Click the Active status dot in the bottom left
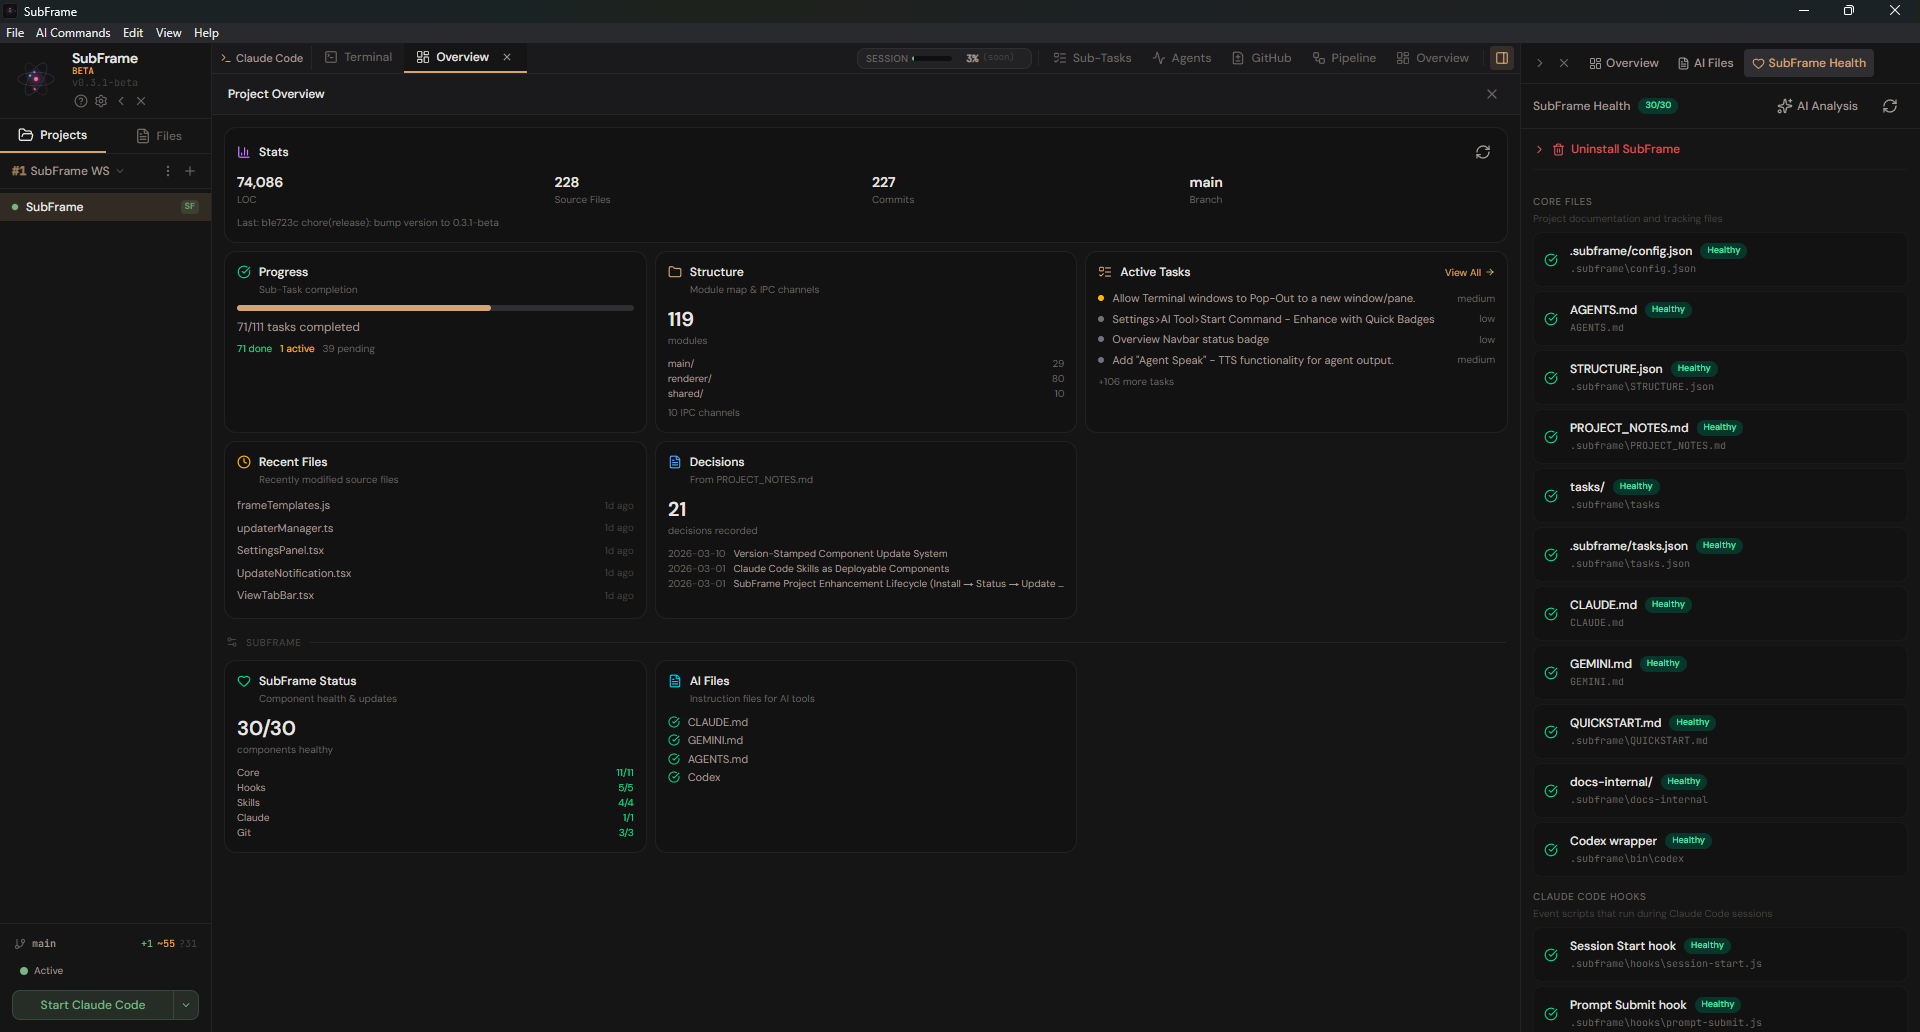Image resolution: width=1920 pixels, height=1032 pixels. tap(22, 970)
